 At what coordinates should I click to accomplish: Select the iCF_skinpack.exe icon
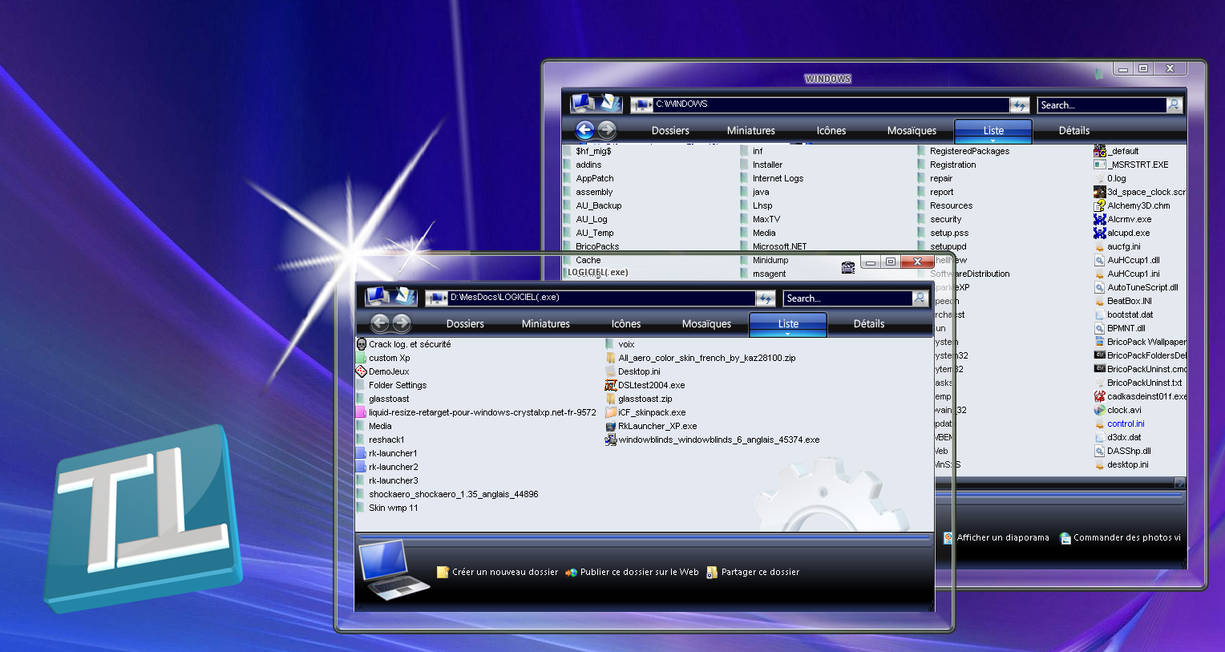[x=611, y=412]
